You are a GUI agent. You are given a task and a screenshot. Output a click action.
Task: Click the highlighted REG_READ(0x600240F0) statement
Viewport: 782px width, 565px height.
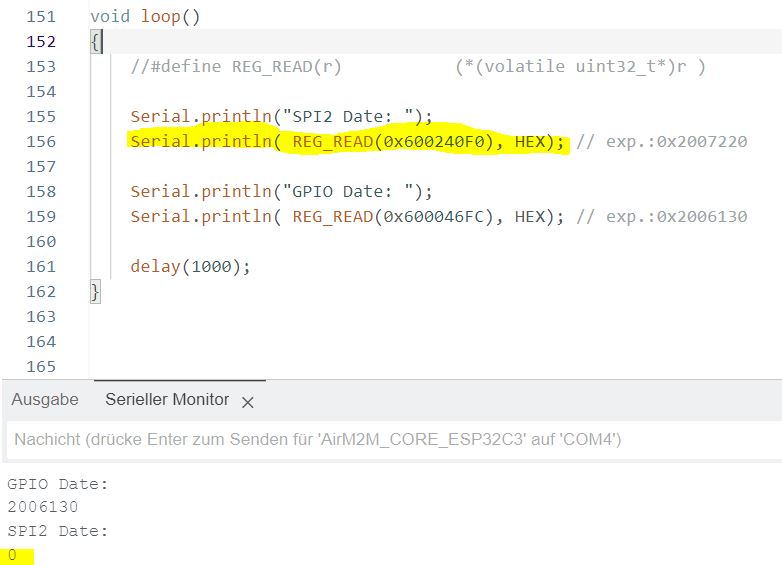click(x=347, y=142)
